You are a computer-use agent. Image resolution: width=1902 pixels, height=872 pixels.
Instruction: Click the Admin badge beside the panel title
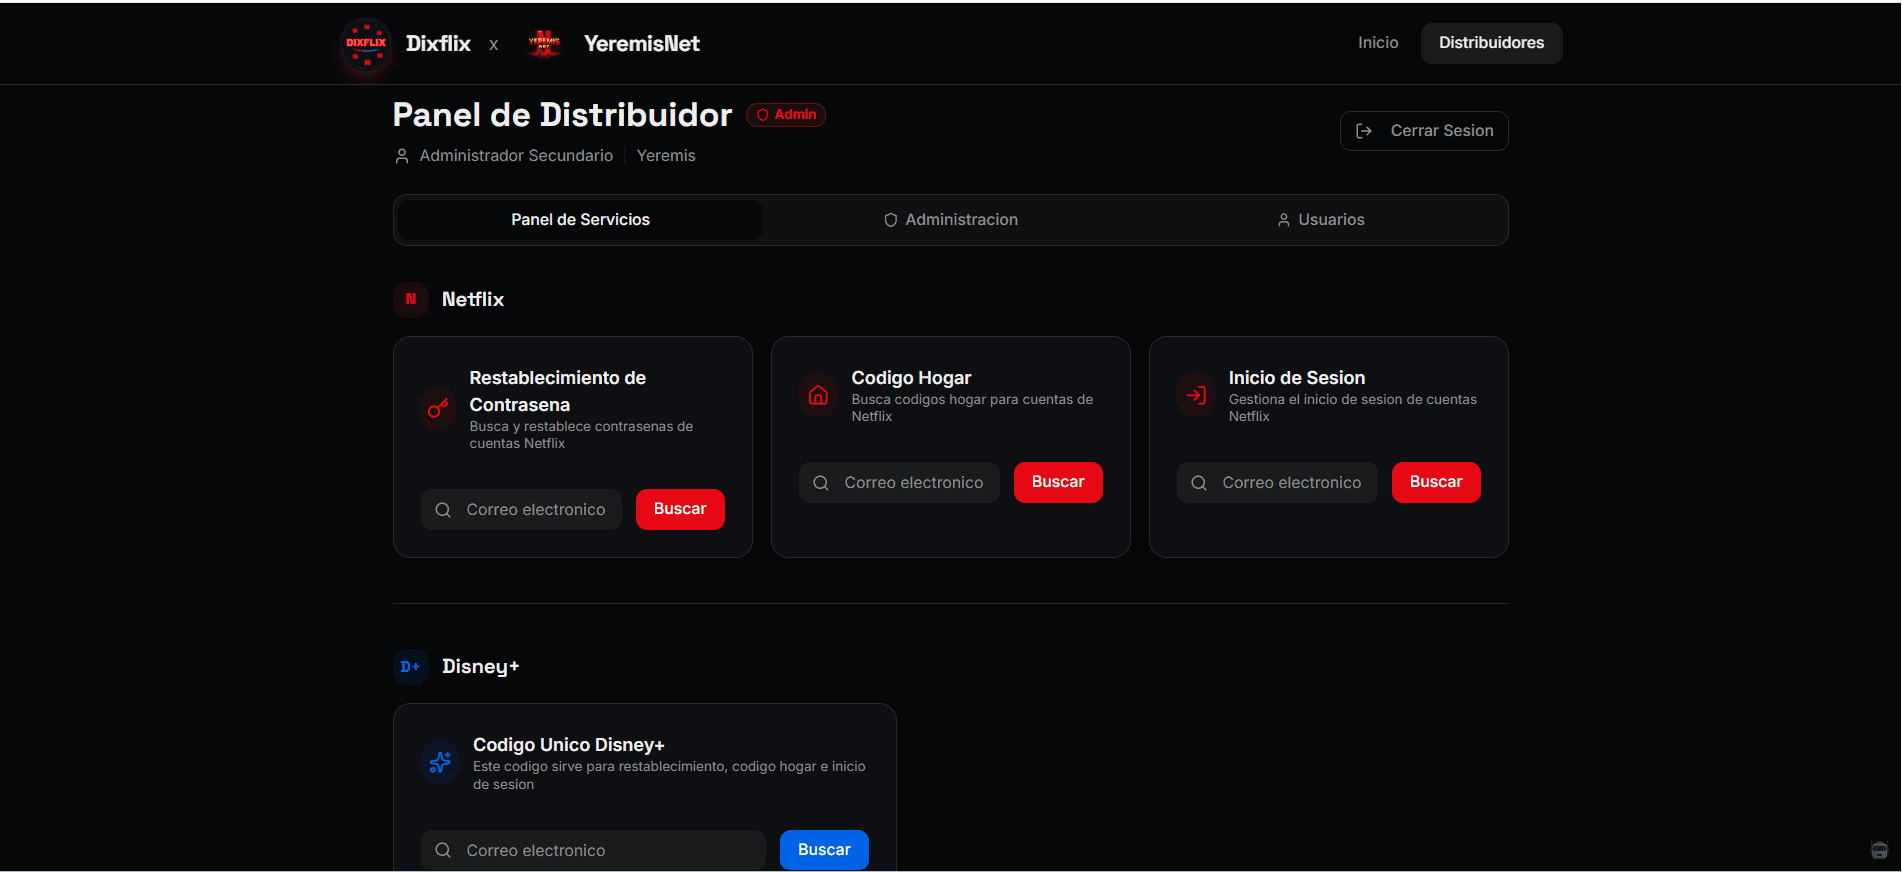pos(786,115)
